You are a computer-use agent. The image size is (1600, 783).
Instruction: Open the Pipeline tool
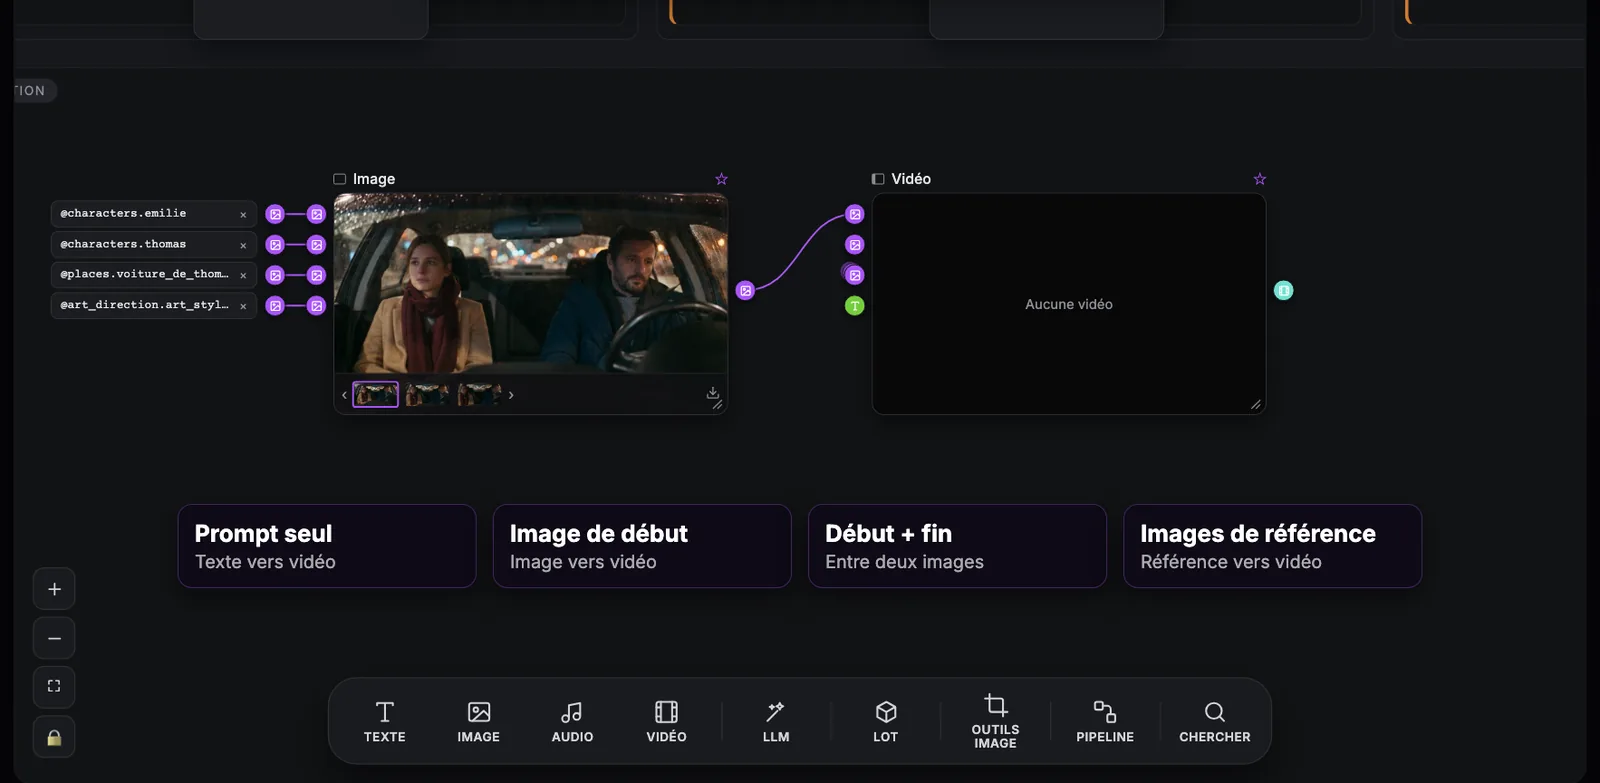(x=1105, y=722)
